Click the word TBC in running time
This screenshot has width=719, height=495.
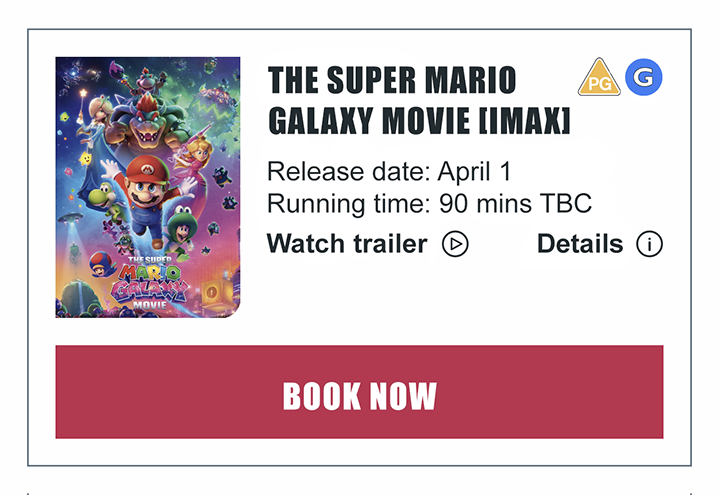point(566,204)
